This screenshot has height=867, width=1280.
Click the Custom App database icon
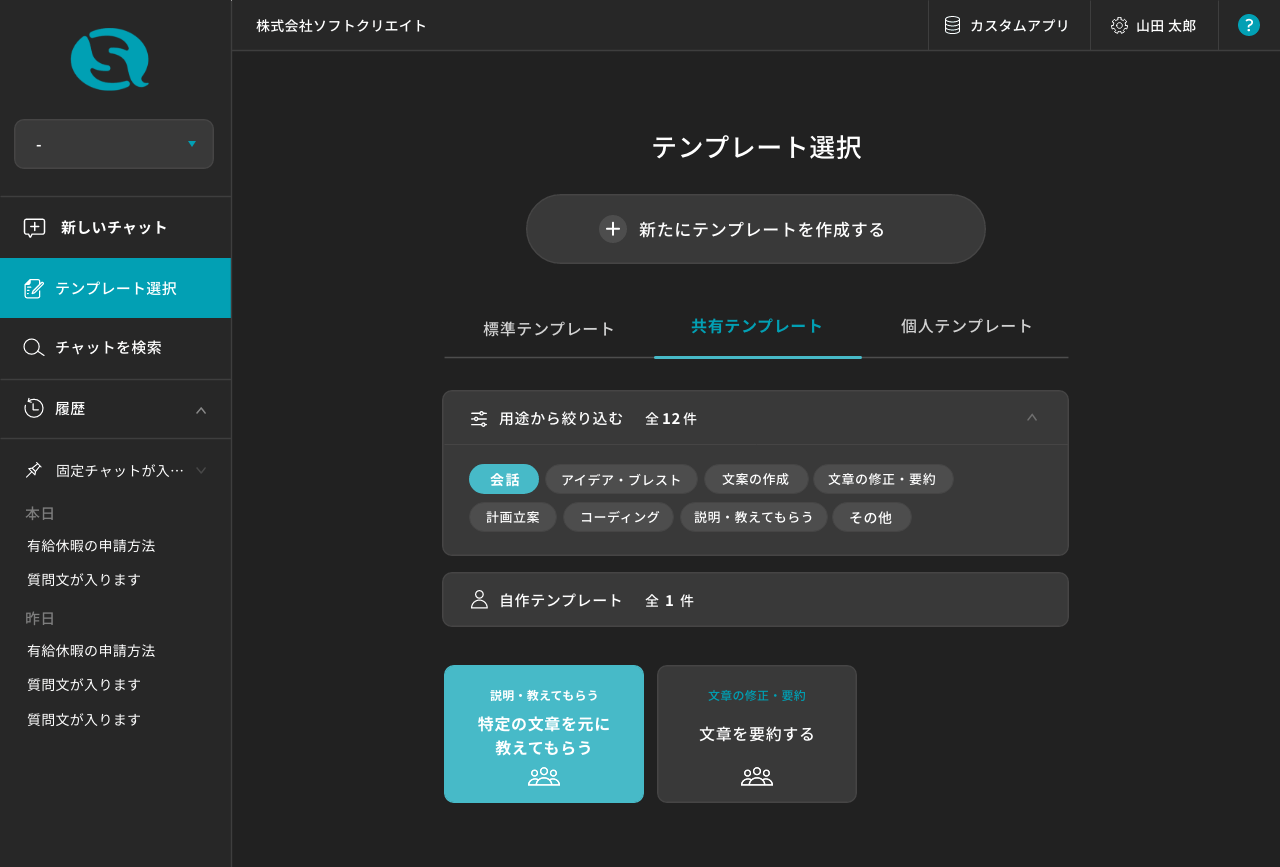click(x=952, y=25)
